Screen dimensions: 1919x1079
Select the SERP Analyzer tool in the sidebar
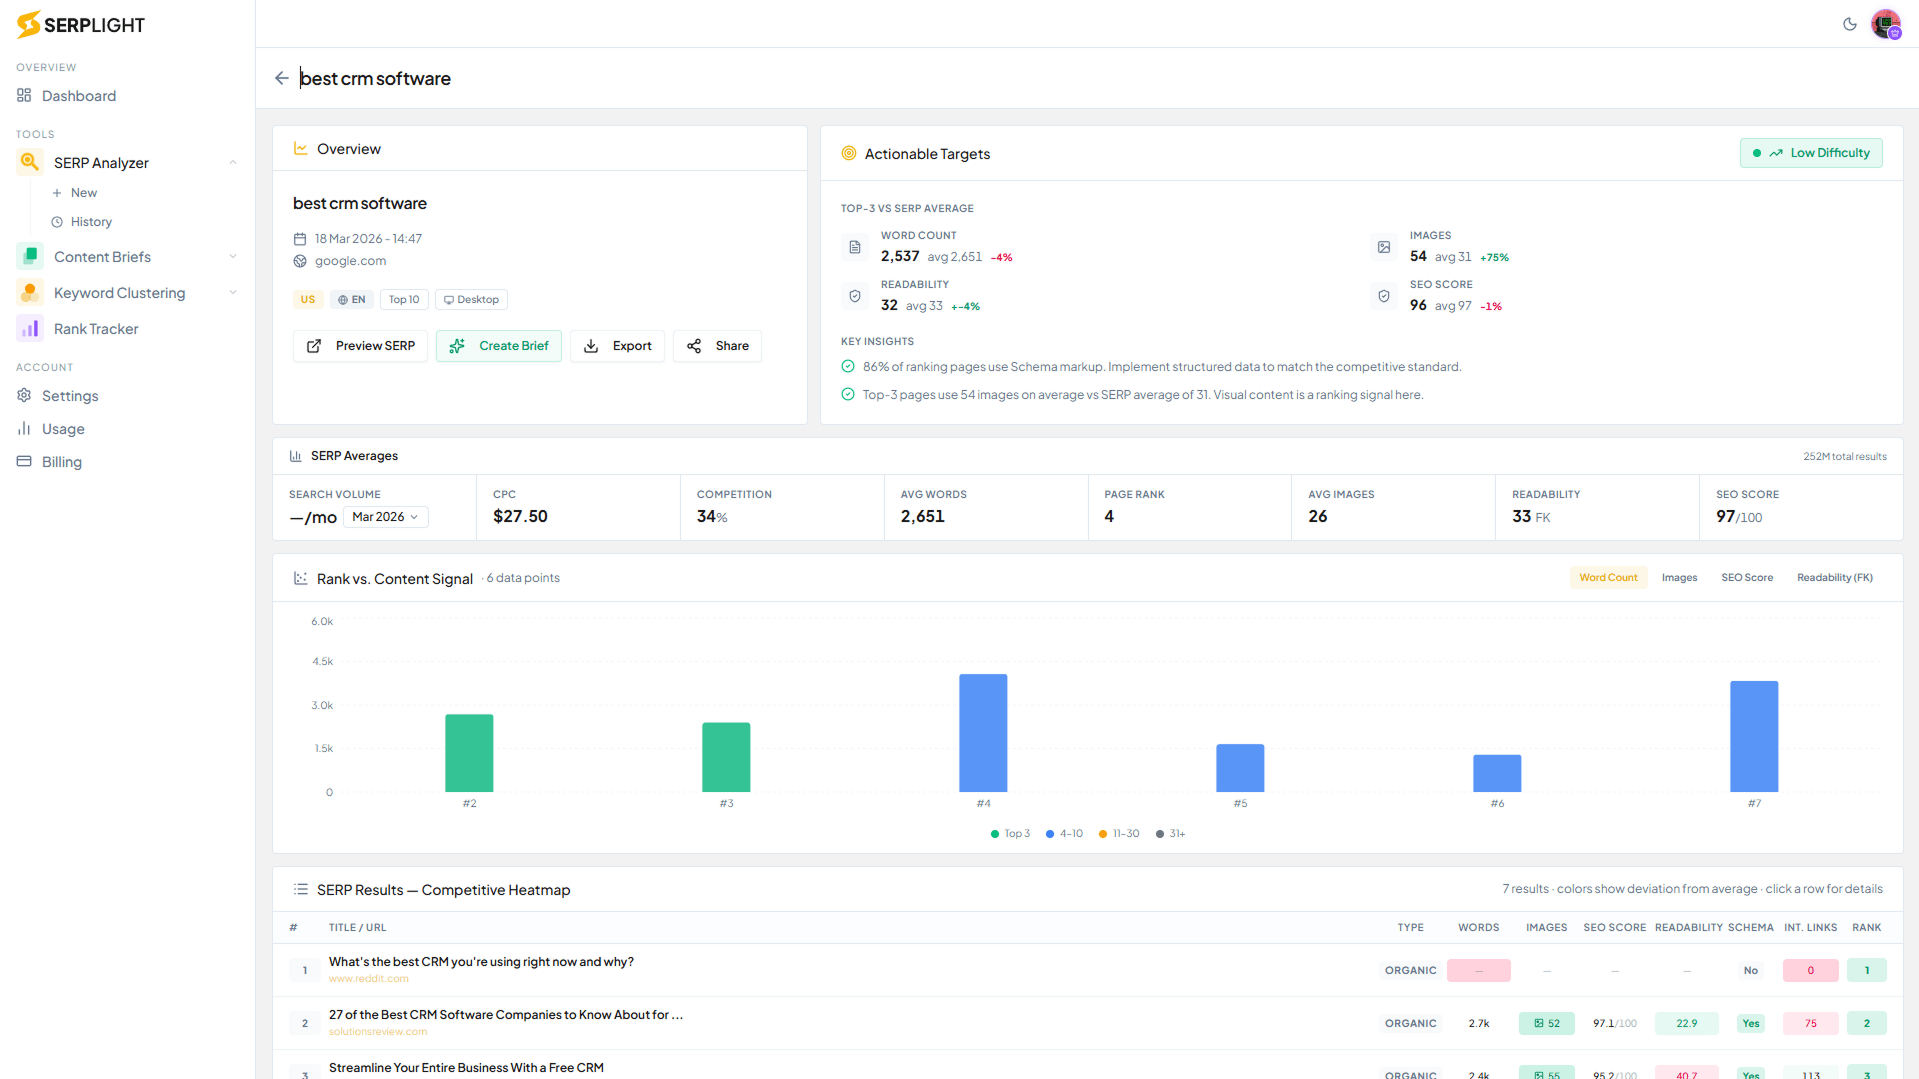(101, 162)
